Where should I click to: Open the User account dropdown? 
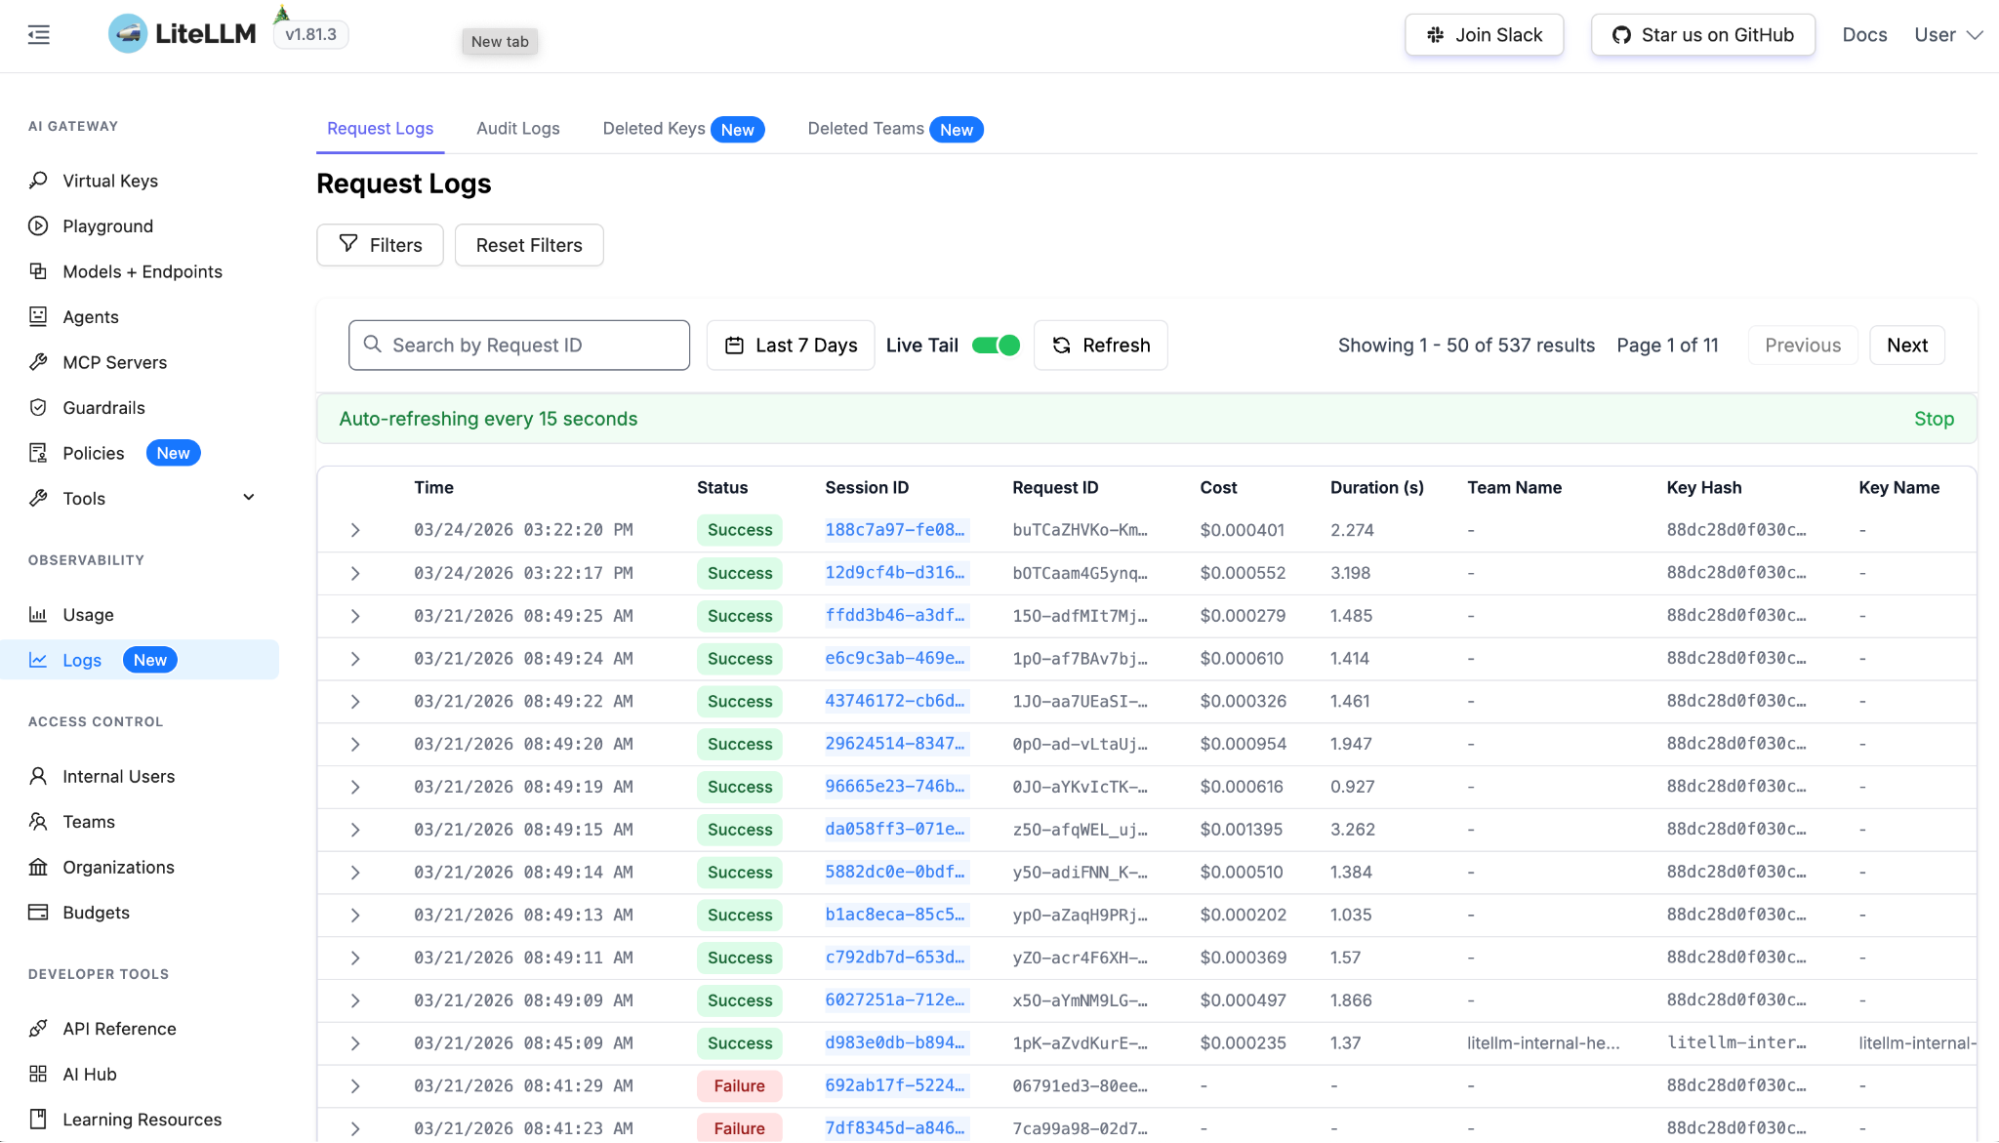(x=1945, y=34)
